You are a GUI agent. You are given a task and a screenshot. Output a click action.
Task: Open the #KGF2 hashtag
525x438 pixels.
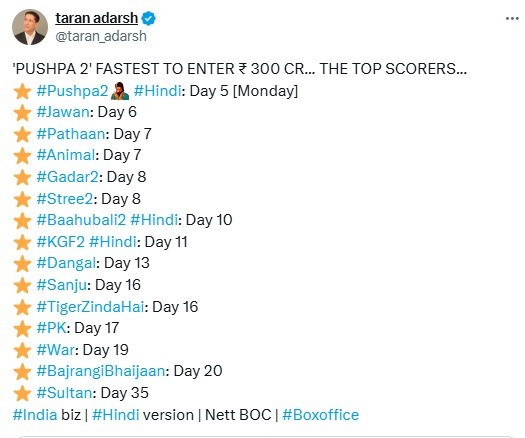point(61,242)
